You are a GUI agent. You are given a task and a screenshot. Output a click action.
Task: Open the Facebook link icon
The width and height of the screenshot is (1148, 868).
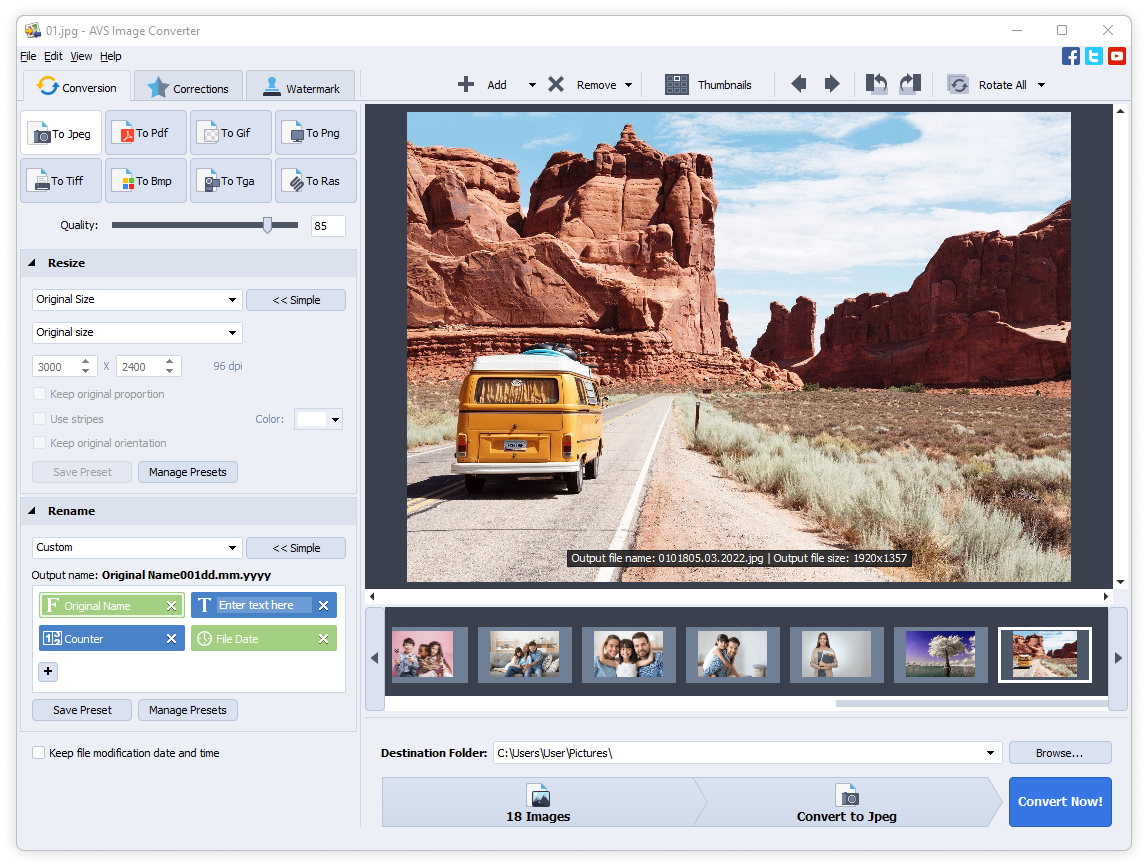(x=1070, y=56)
